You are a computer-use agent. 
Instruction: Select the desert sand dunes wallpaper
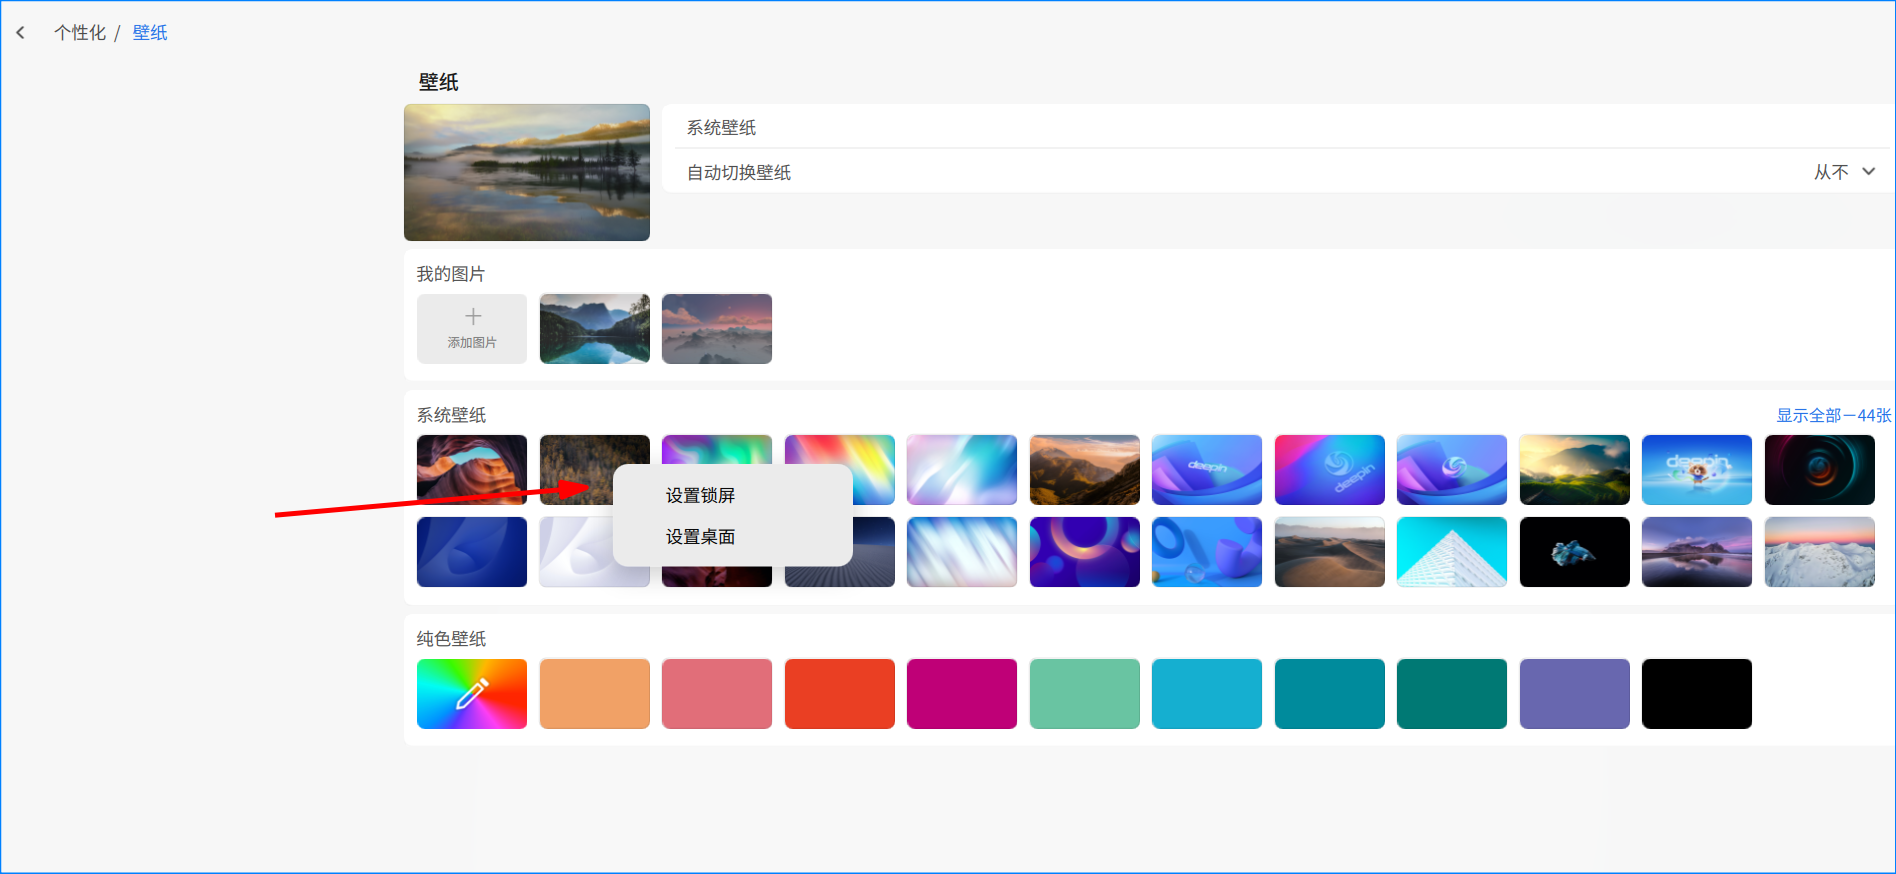coord(1330,552)
